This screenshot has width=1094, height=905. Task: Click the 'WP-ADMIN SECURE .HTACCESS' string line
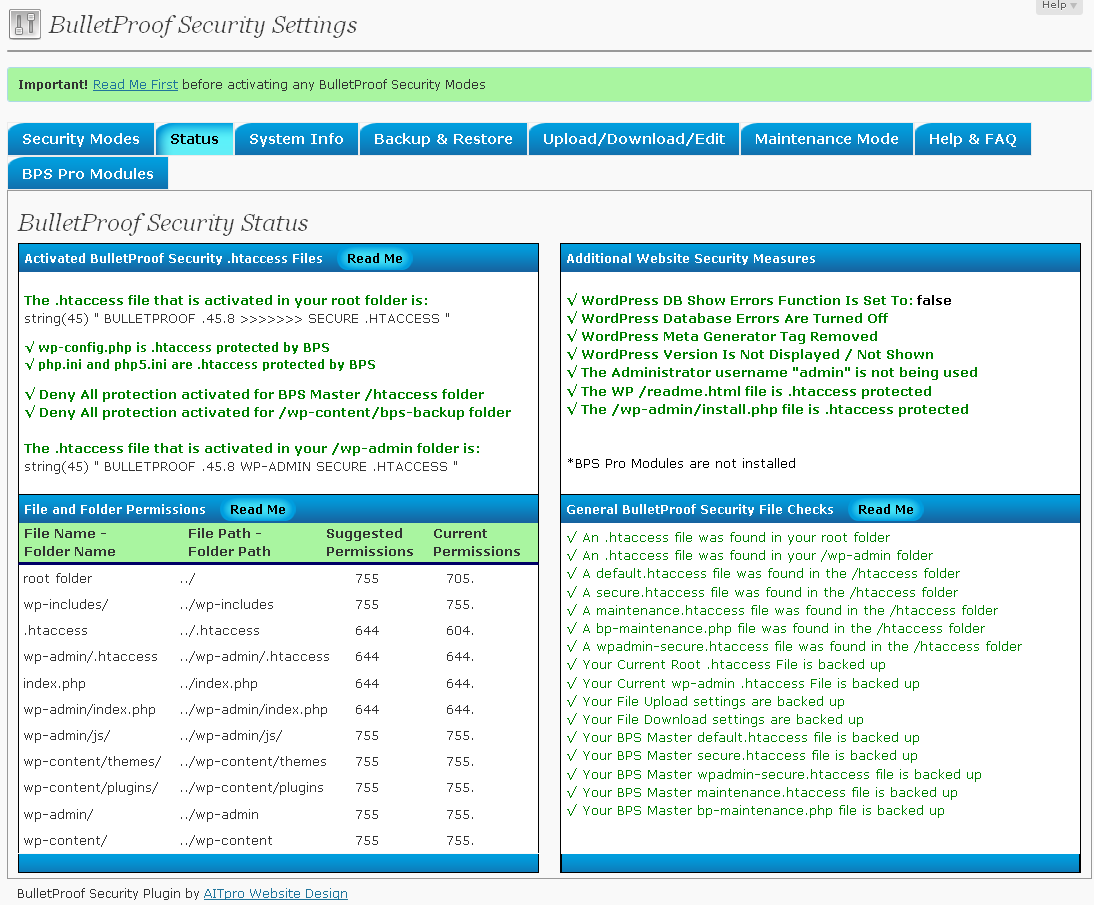pos(241,466)
